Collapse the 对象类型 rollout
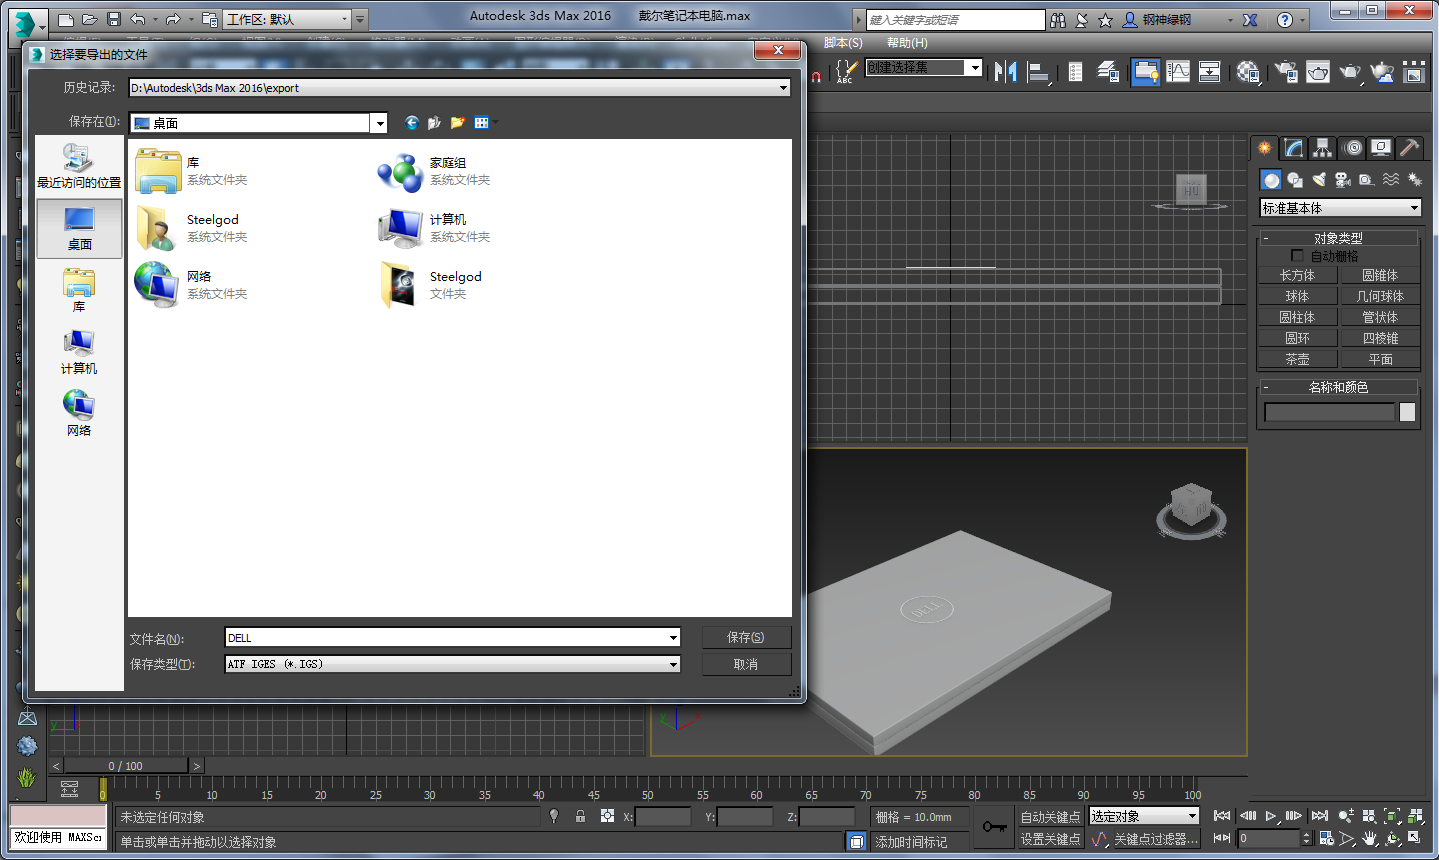 click(1338, 238)
